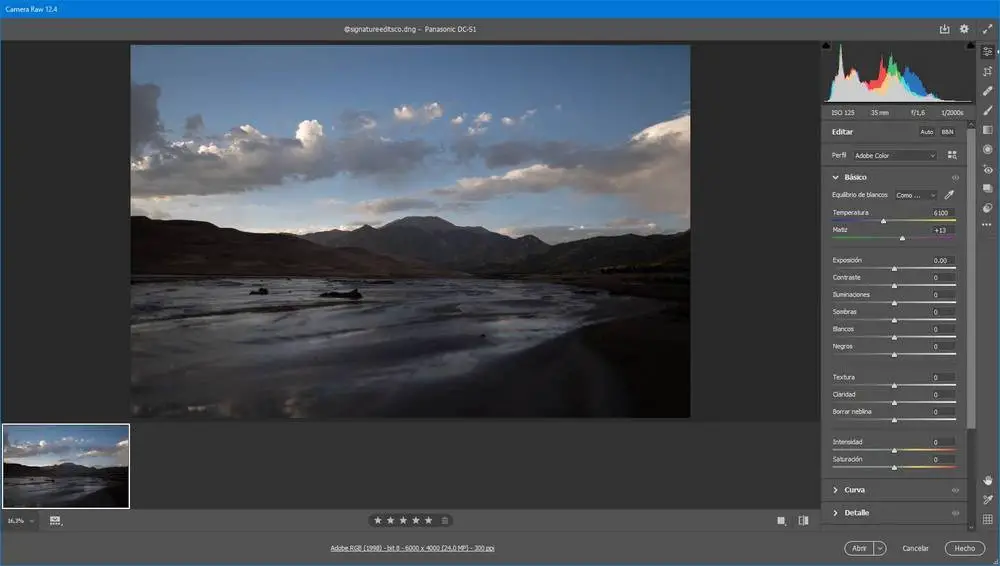Image resolution: width=1000 pixels, height=566 pixels.
Task: Toggle the grid overlay icon
Action: point(987,519)
